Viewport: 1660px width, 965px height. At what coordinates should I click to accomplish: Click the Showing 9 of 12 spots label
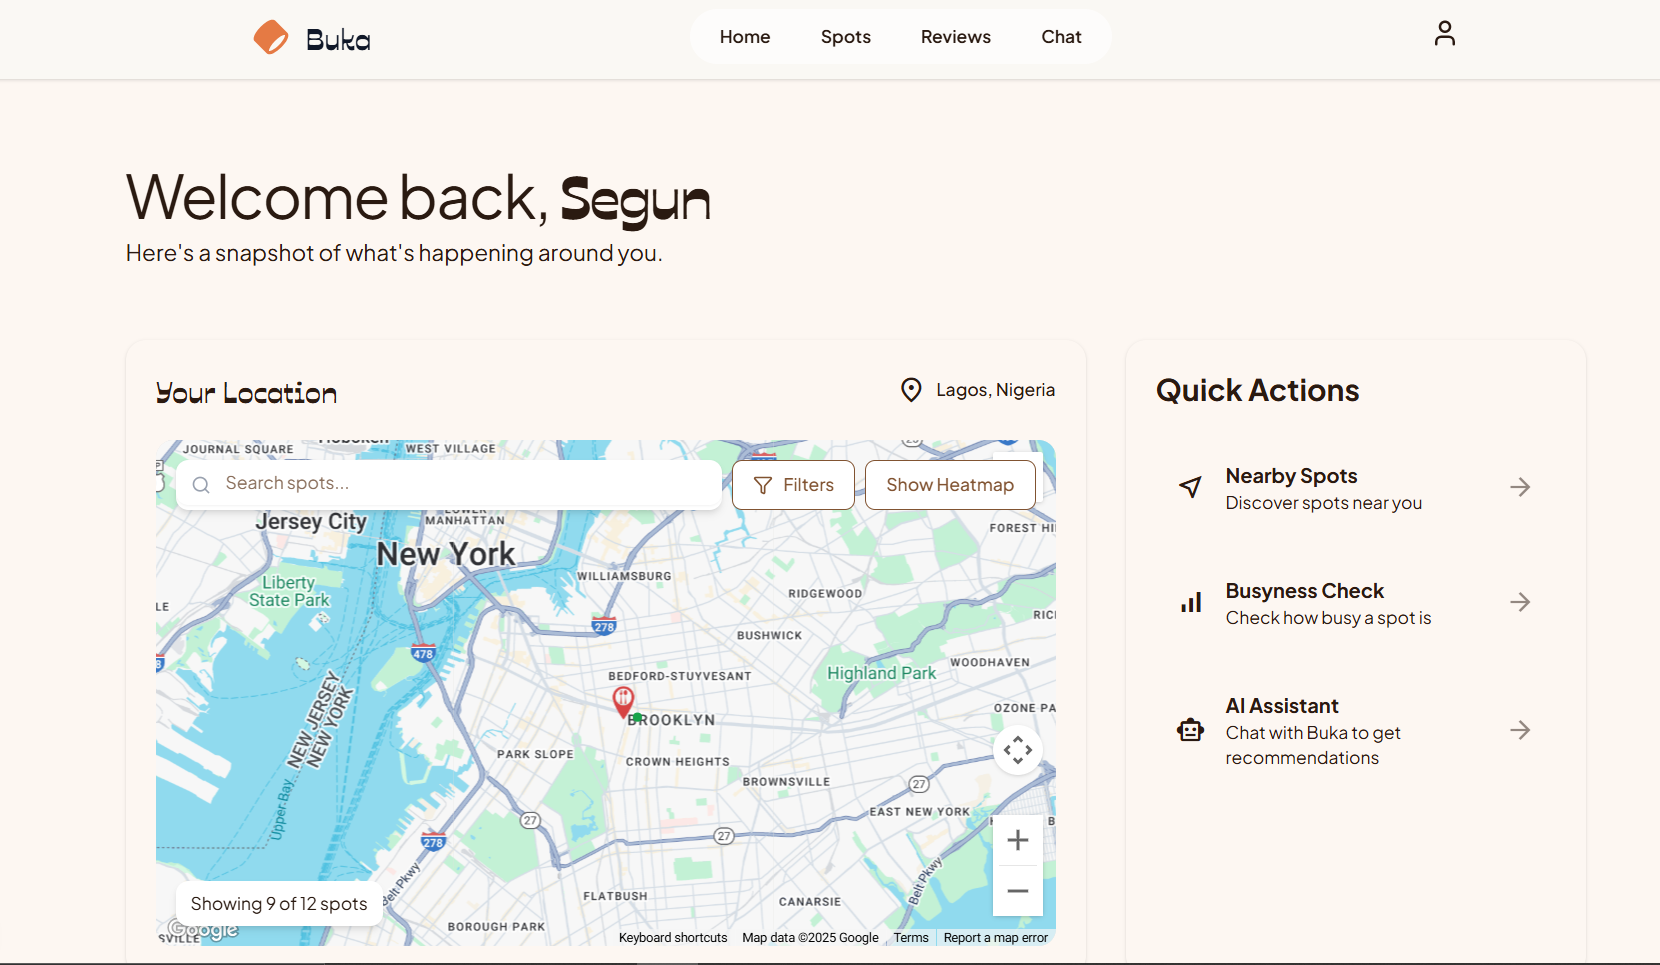tap(279, 904)
